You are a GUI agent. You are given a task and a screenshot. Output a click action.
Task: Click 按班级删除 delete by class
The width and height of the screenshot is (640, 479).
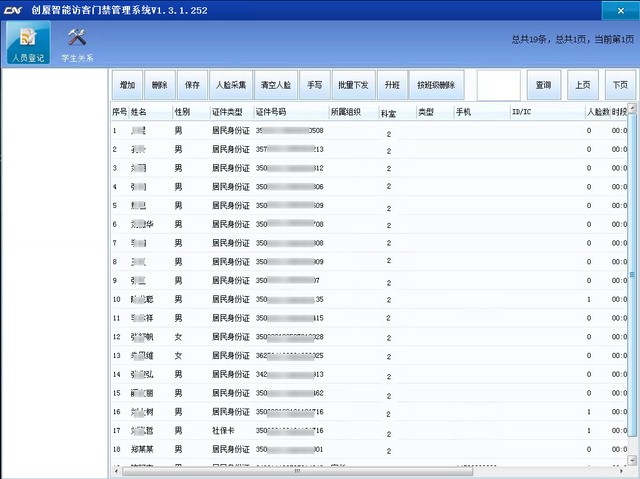(x=436, y=86)
